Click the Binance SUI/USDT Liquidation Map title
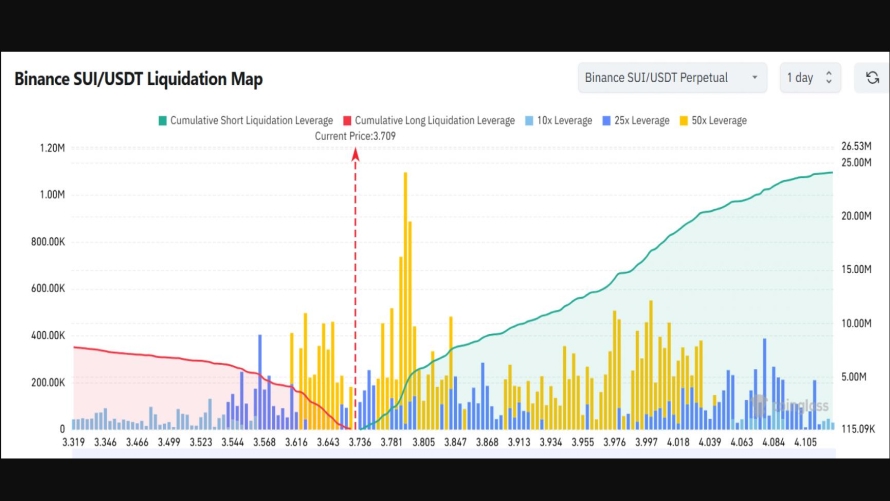Image resolution: width=890 pixels, height=501 pixels. click(x=138, y=79)
